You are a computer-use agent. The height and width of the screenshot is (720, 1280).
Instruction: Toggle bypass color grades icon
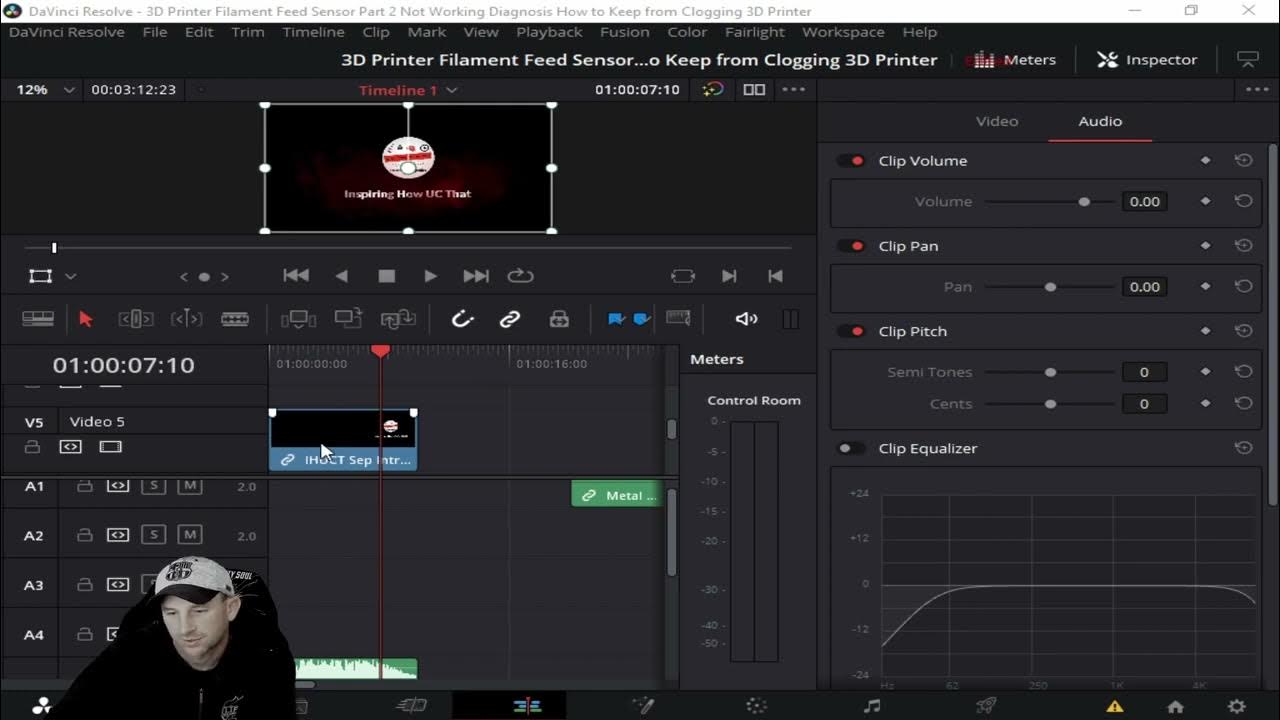coord(712,89)
